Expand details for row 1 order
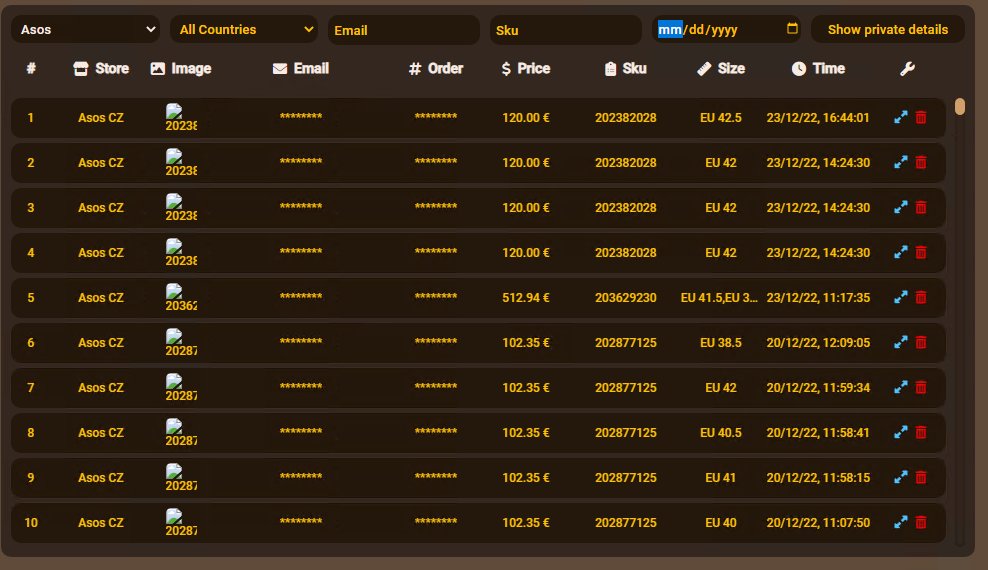Screen dimensions: 988x570 click(x=900, y=117)
